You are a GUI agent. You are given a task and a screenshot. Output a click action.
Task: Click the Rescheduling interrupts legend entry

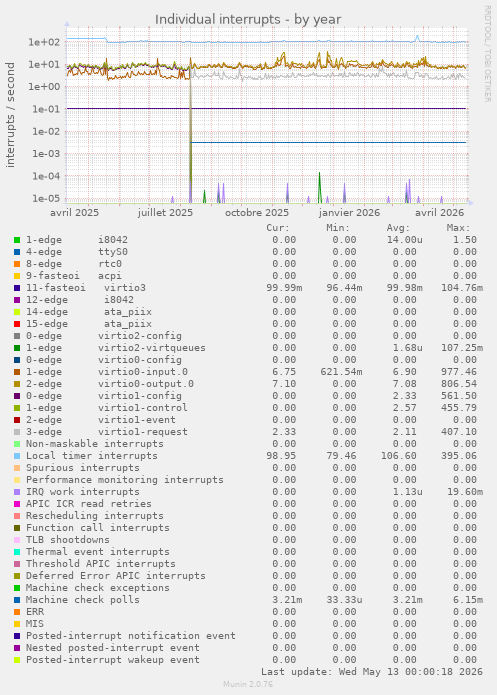tap(94, 515)
